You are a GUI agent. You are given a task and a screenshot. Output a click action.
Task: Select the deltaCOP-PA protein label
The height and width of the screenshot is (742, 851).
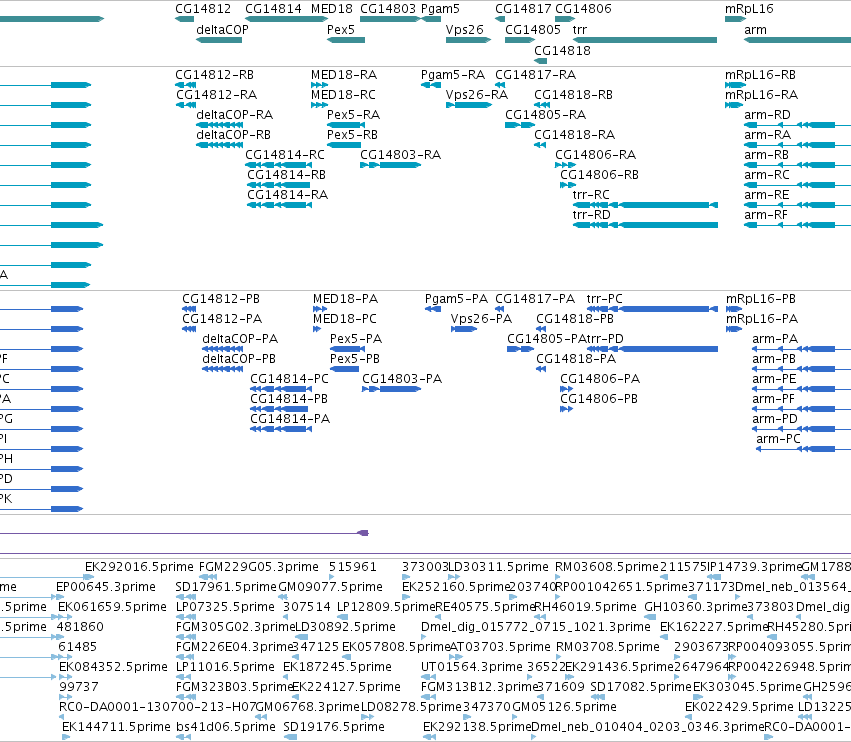pos(240,339)
